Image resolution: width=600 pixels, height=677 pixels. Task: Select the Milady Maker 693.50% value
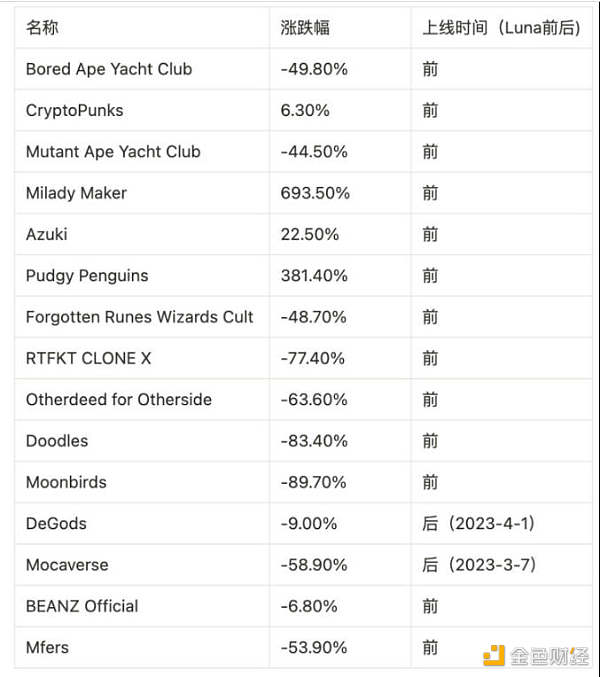315,193
